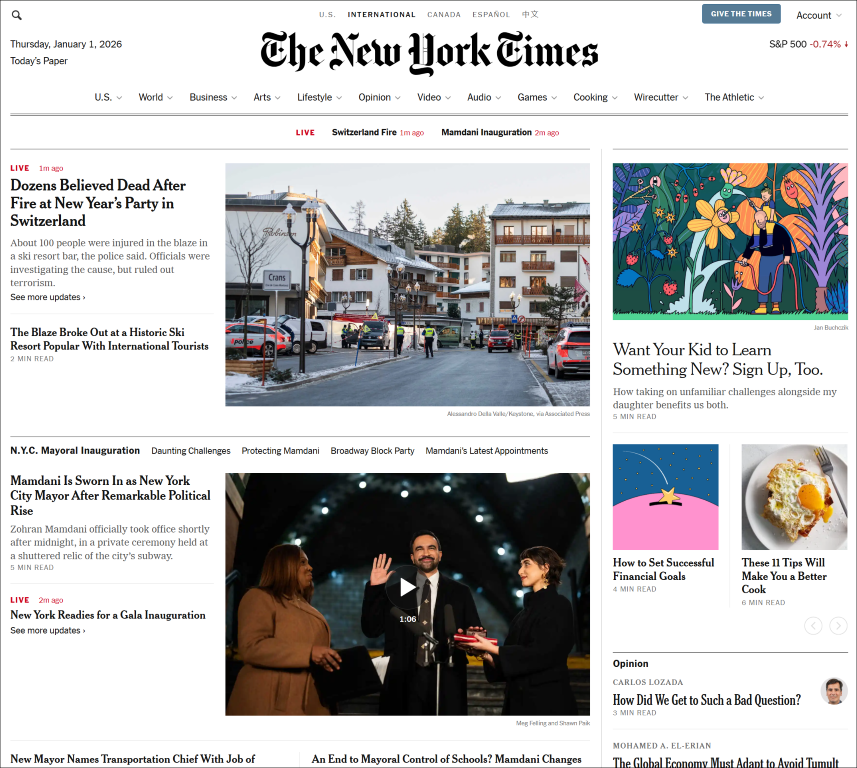
Task: Click Carlos Lozada's author portrait
Action: click(x=833, y=691)
